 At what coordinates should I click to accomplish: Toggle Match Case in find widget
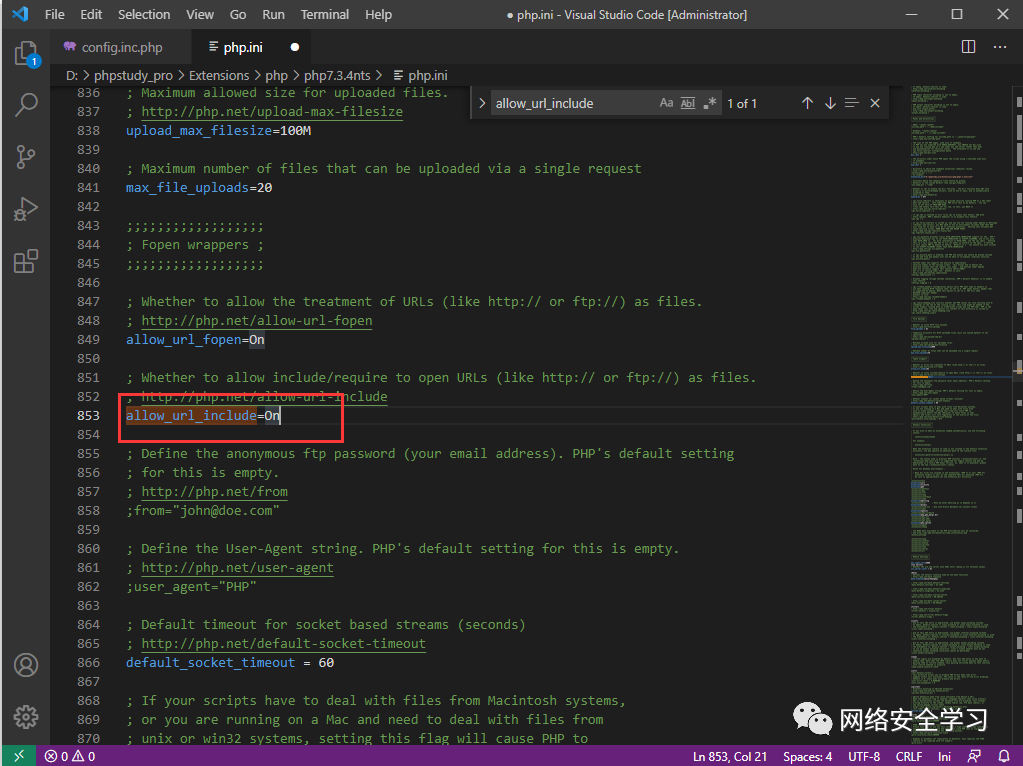pos(666,103)
